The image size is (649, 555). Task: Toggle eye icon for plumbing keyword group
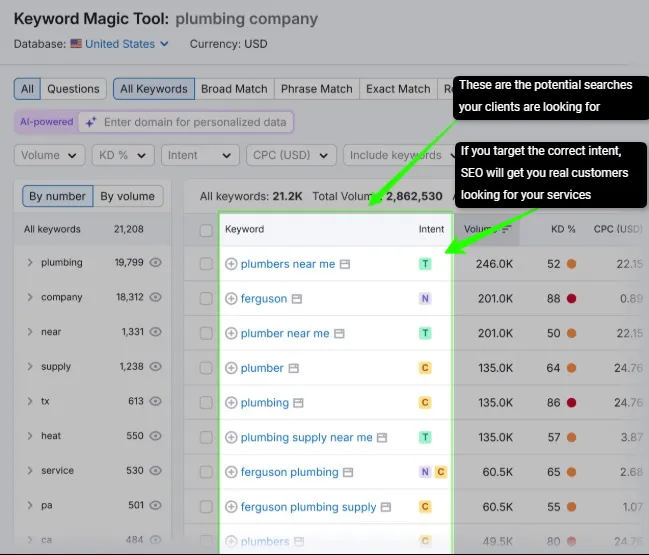(155, 263)
